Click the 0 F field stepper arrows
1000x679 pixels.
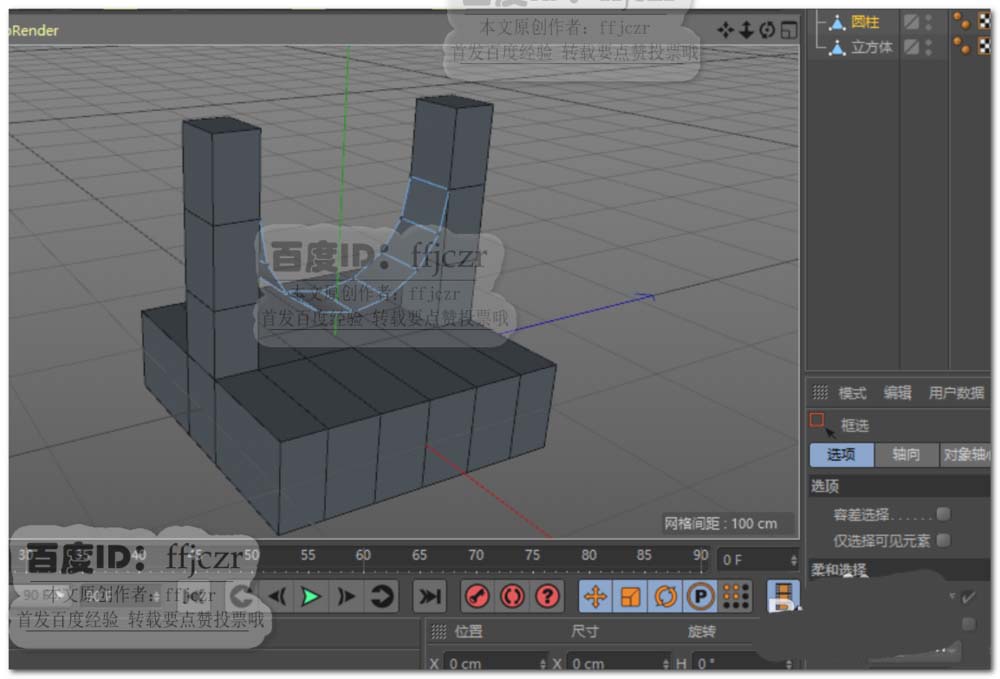point(794,560)
